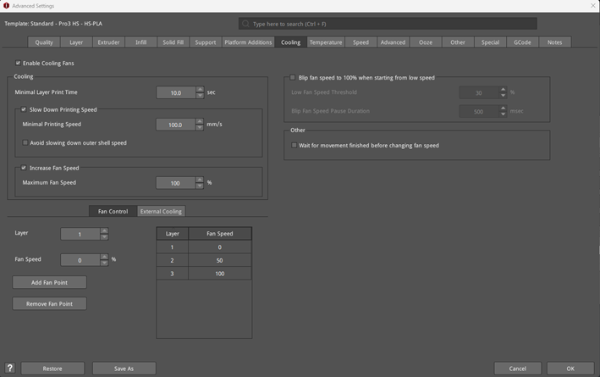
Task: Click the search magnifier icon
Action: 246,24
